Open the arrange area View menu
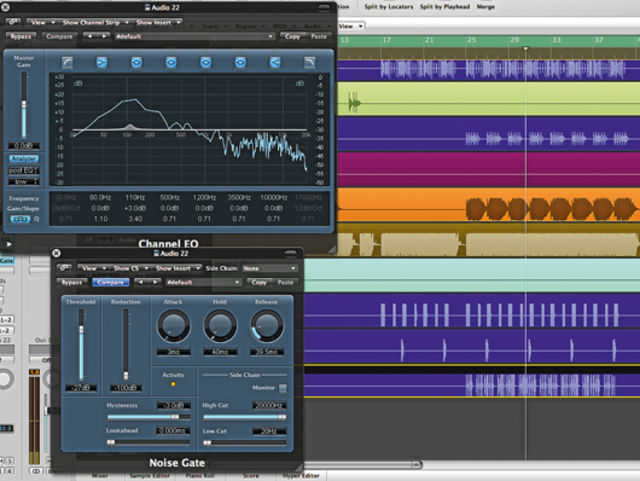640x481 pixels. click(351, 26)
